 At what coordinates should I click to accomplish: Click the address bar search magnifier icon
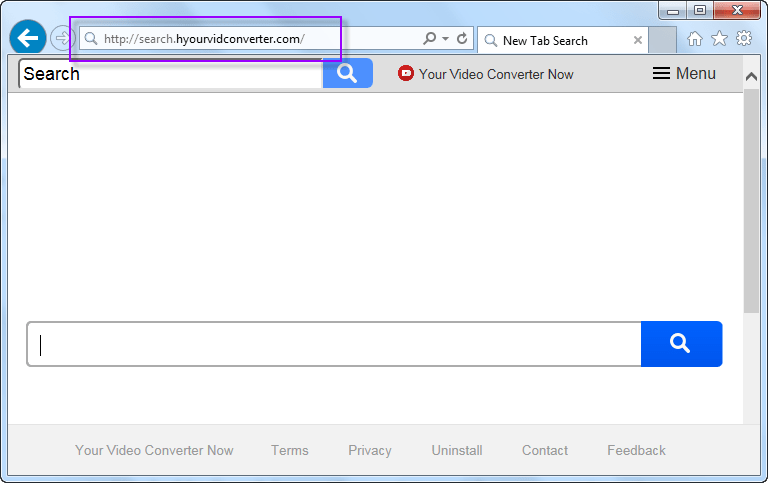tap(430, 38)
